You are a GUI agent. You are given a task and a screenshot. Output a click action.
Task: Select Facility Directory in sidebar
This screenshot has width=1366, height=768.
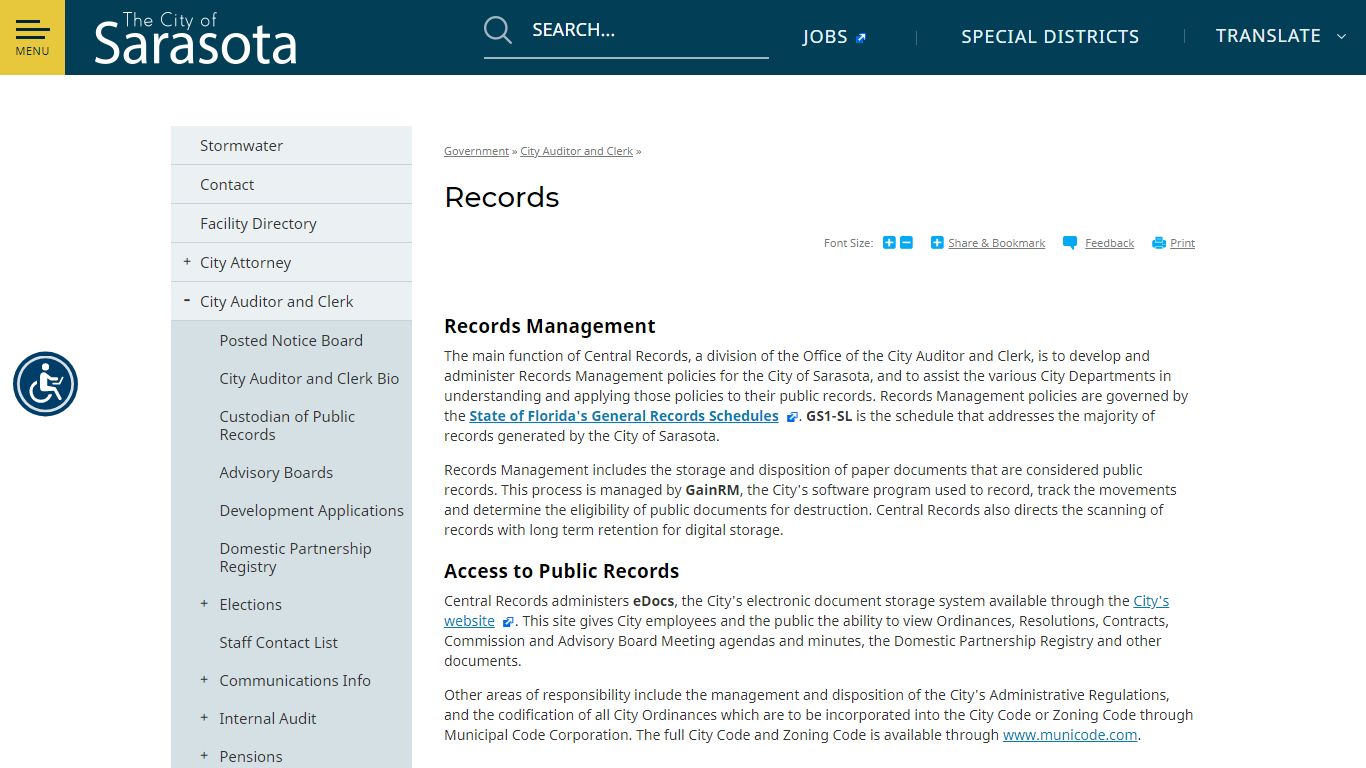291,223
